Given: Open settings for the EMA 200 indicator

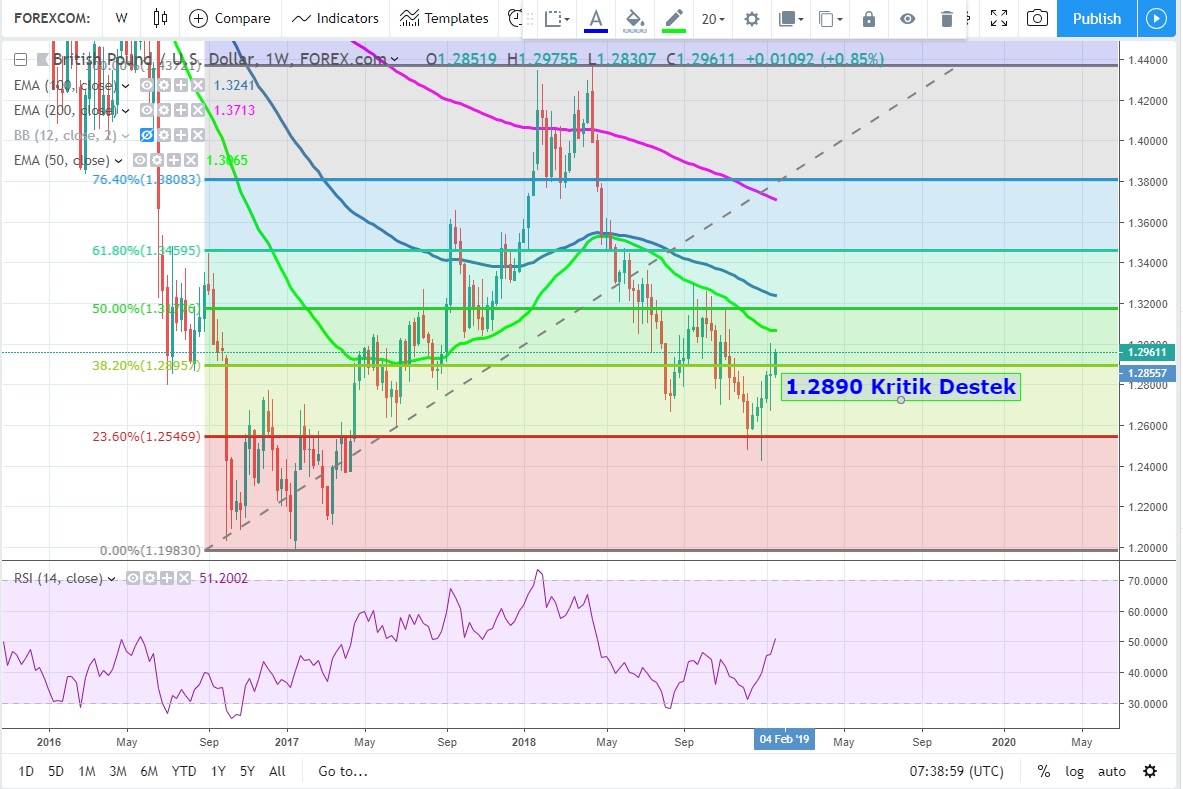Looking at the screenshot, I should pos(163,110).
